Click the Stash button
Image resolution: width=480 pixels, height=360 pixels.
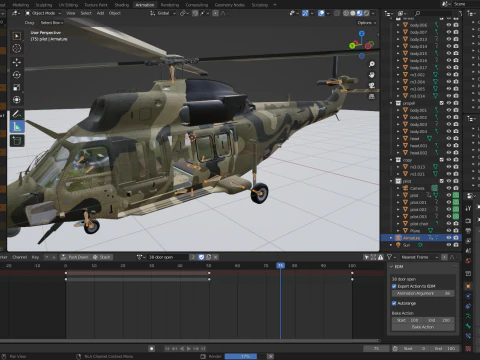102,257
